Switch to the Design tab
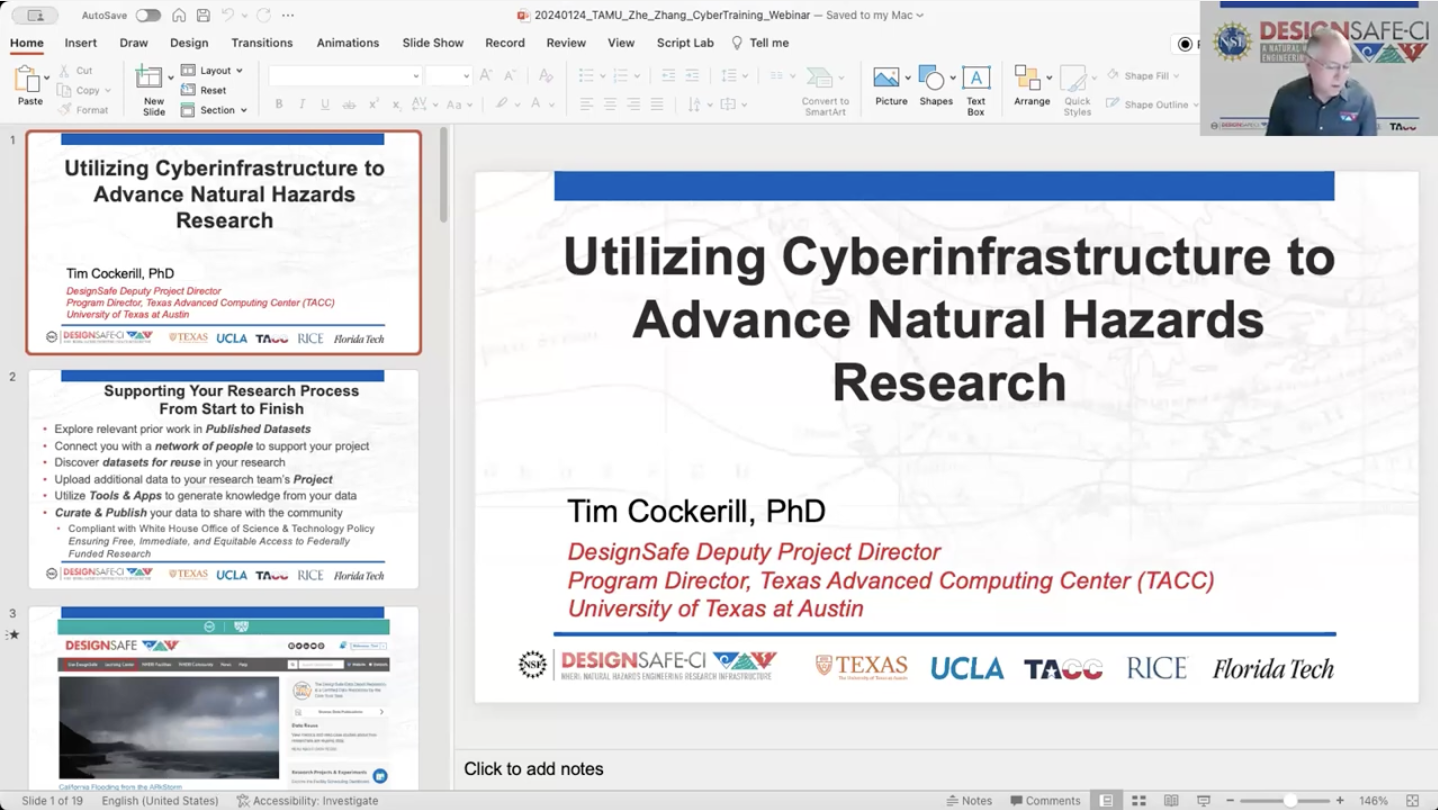This screenshot has width=1438, height=810. click(x=189, y=43)
